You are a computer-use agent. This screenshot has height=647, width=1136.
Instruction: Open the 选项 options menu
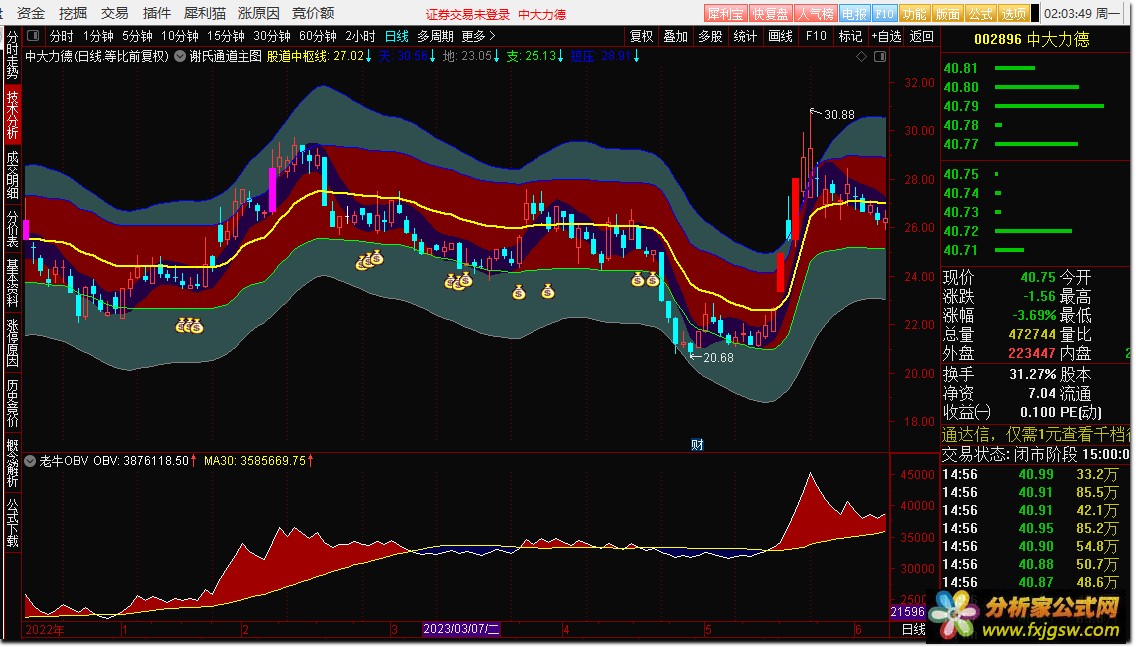point(1013,14)
